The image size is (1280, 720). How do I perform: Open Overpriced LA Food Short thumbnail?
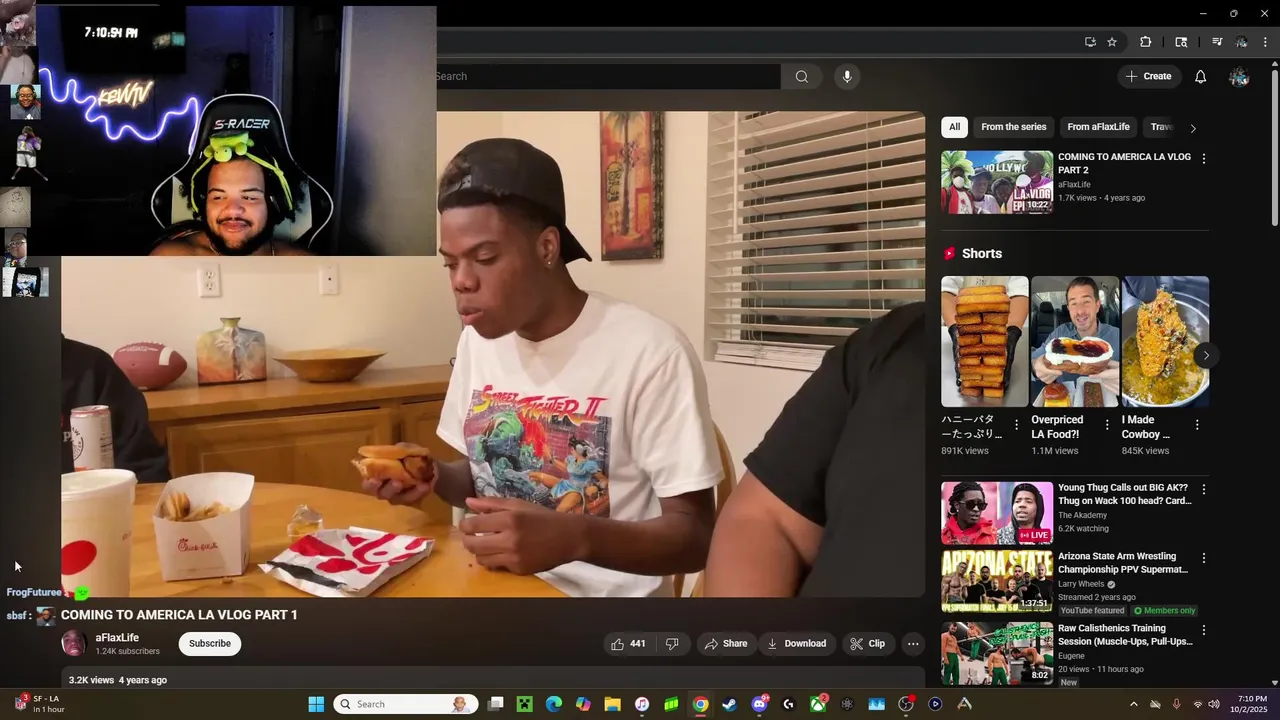coord(1075,341)
